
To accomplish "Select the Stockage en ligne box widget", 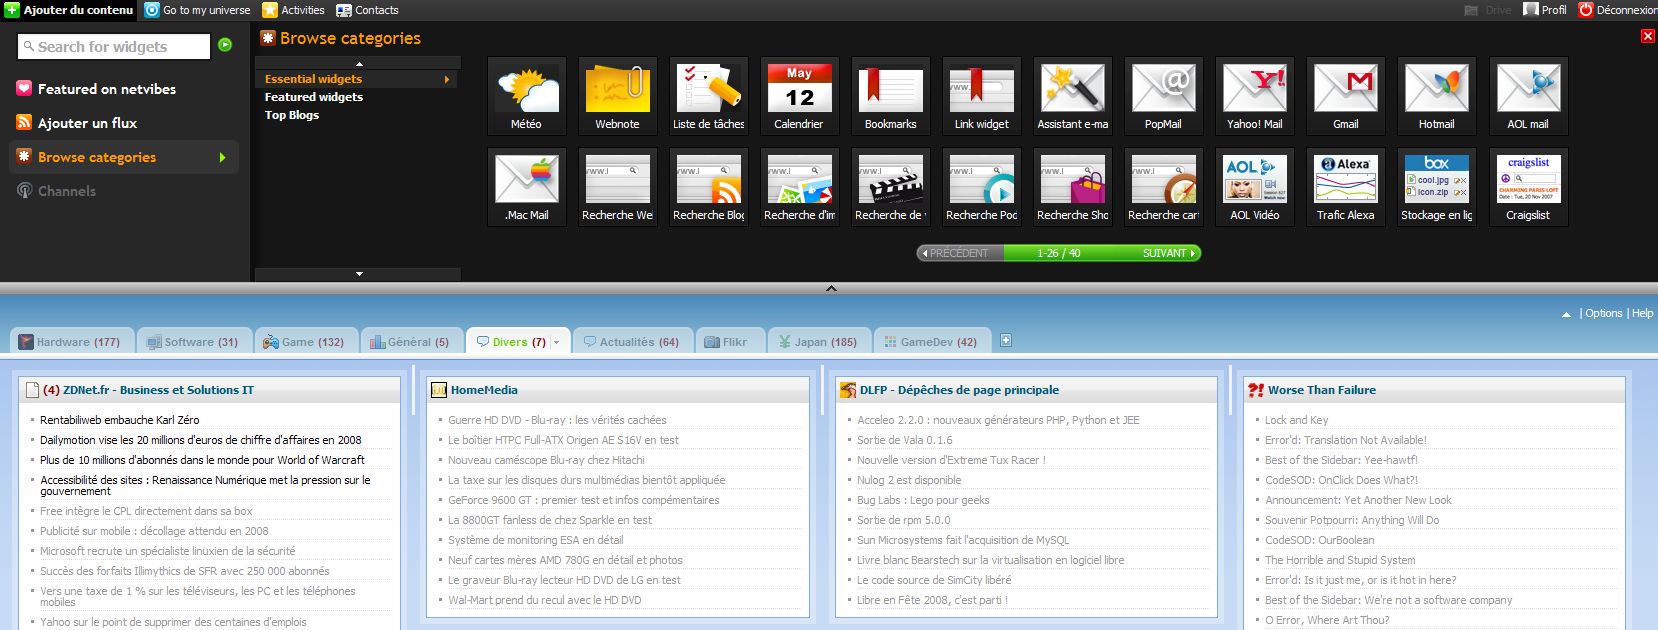I will (1436, 187).
